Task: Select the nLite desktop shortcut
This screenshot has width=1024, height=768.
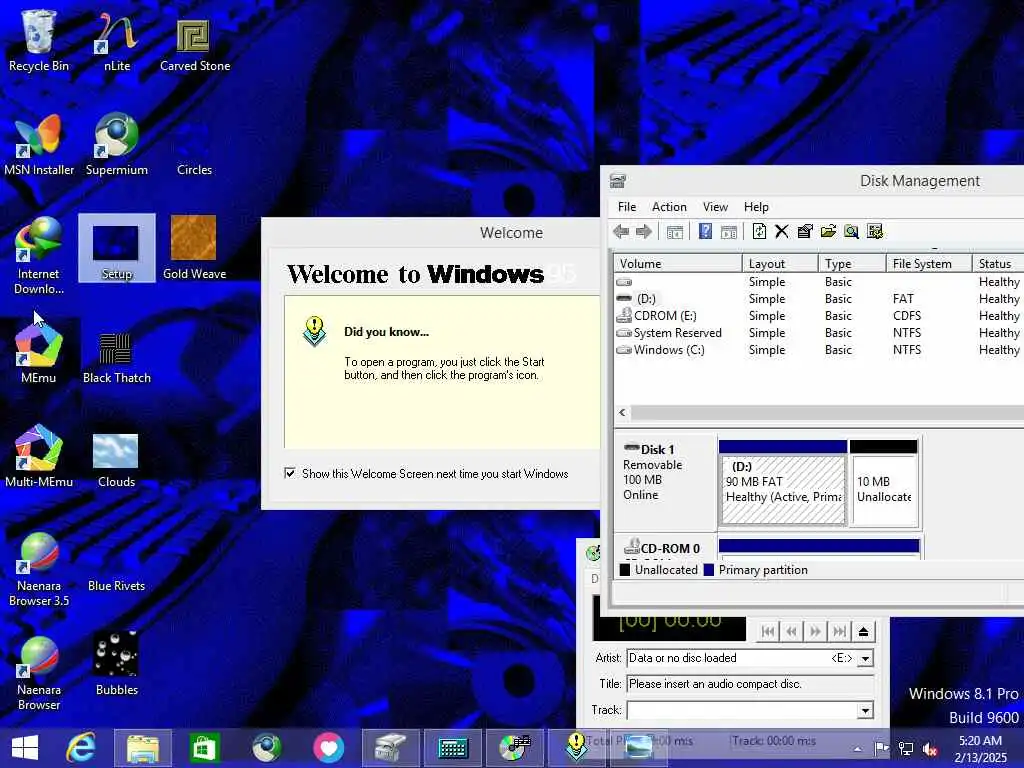Action: [116, 42]
